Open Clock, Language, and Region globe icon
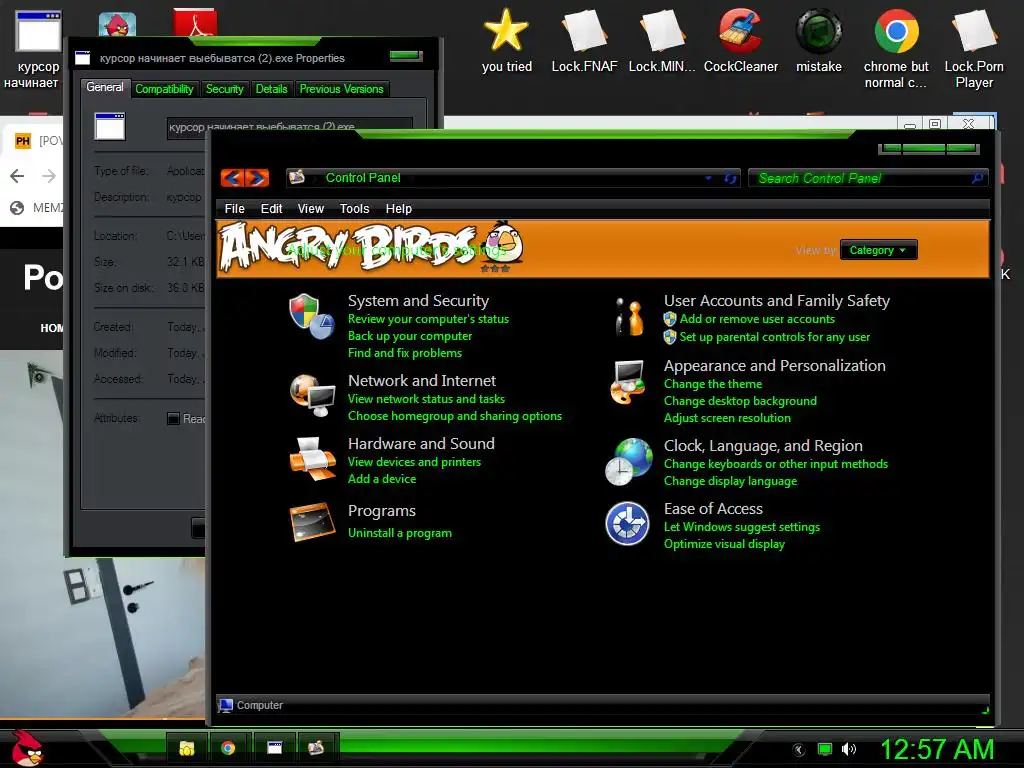The width and height of the screenshot is (1024, 768). point(628,462)
